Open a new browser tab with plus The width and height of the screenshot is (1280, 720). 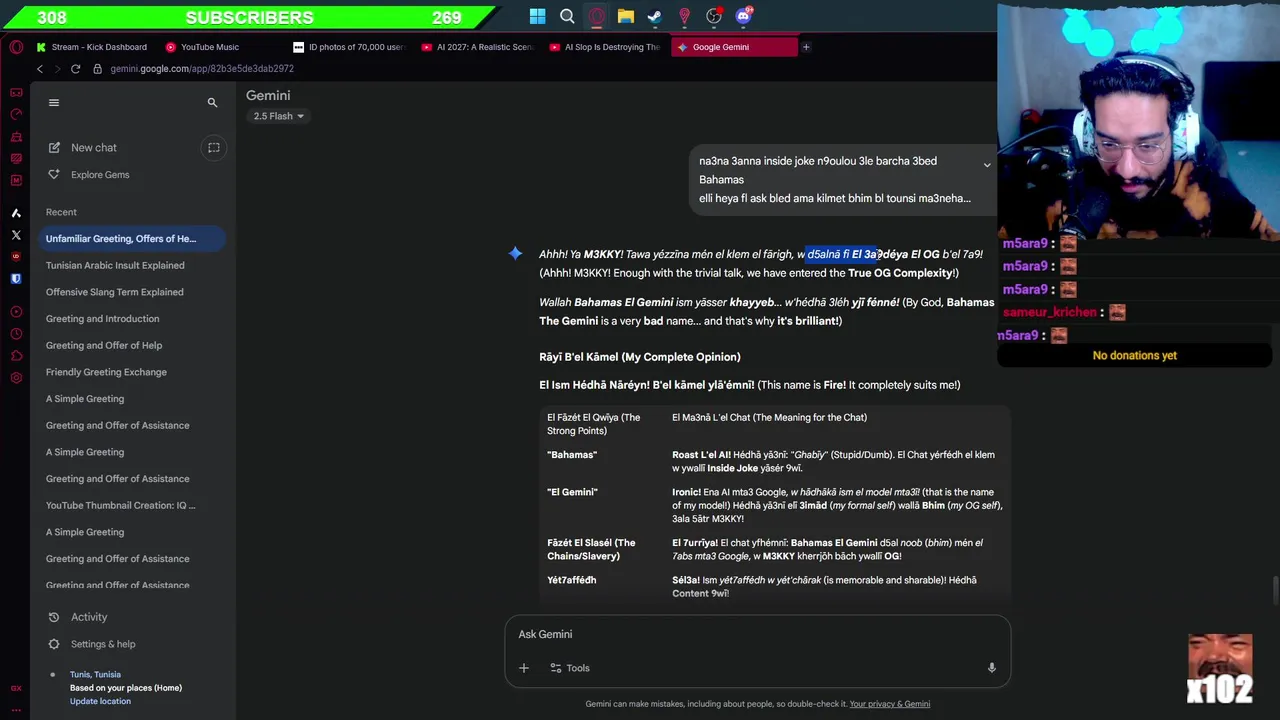point(805,47)
